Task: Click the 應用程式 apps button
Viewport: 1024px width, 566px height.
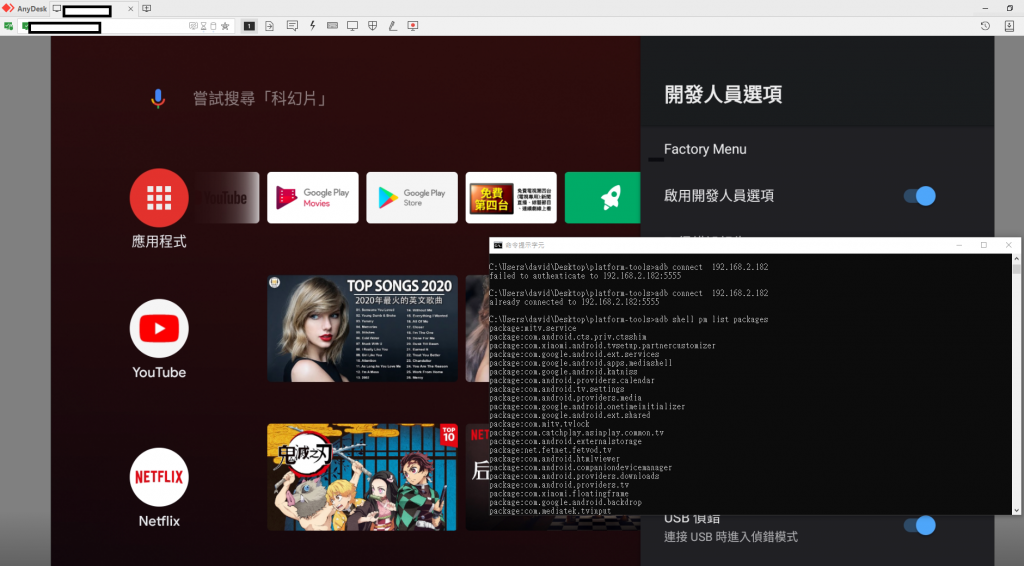Action: [x=159, y=198]
